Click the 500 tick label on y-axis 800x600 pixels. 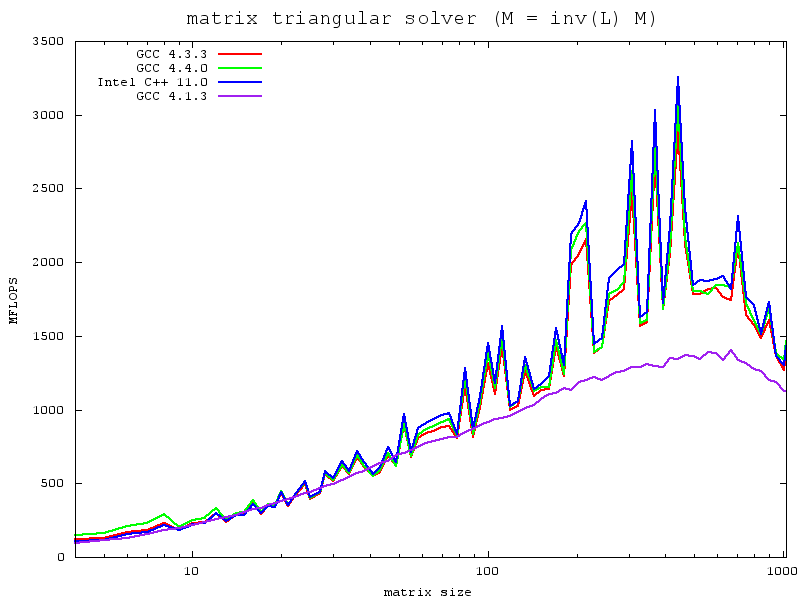tap(51, 483)
